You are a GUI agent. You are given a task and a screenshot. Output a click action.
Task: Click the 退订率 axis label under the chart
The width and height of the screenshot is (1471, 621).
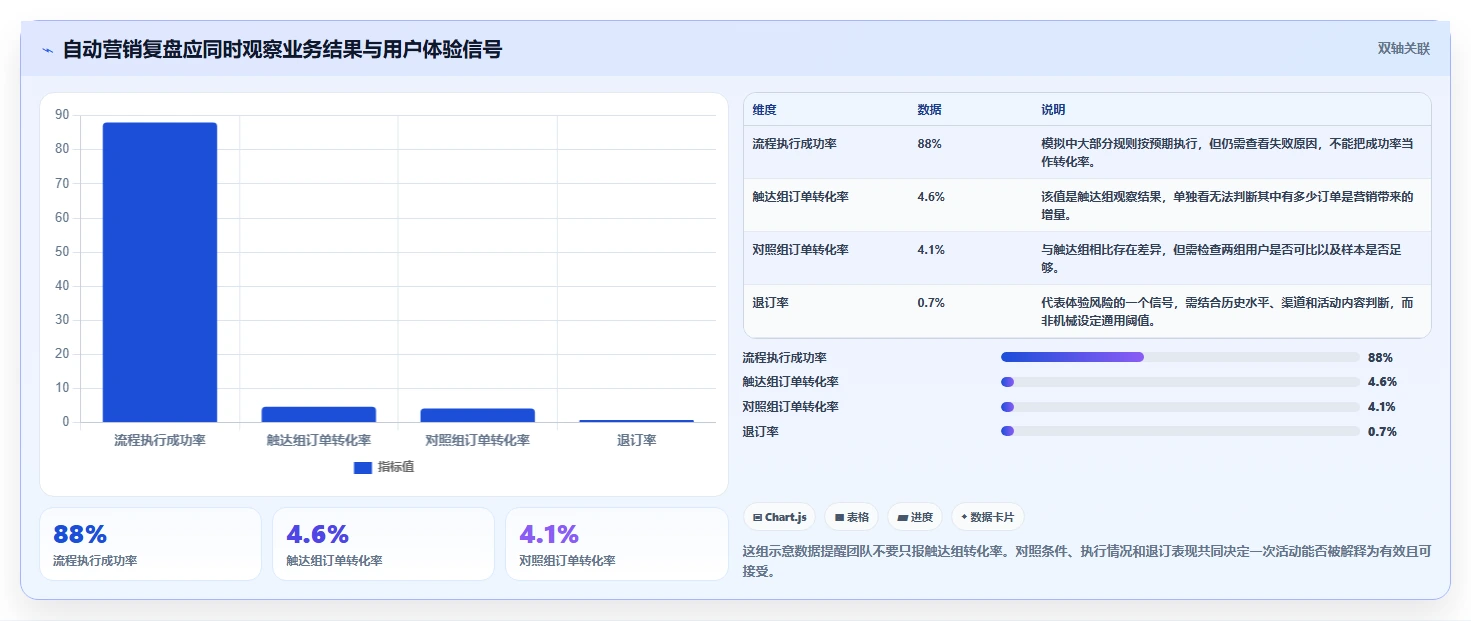(637, 440)
